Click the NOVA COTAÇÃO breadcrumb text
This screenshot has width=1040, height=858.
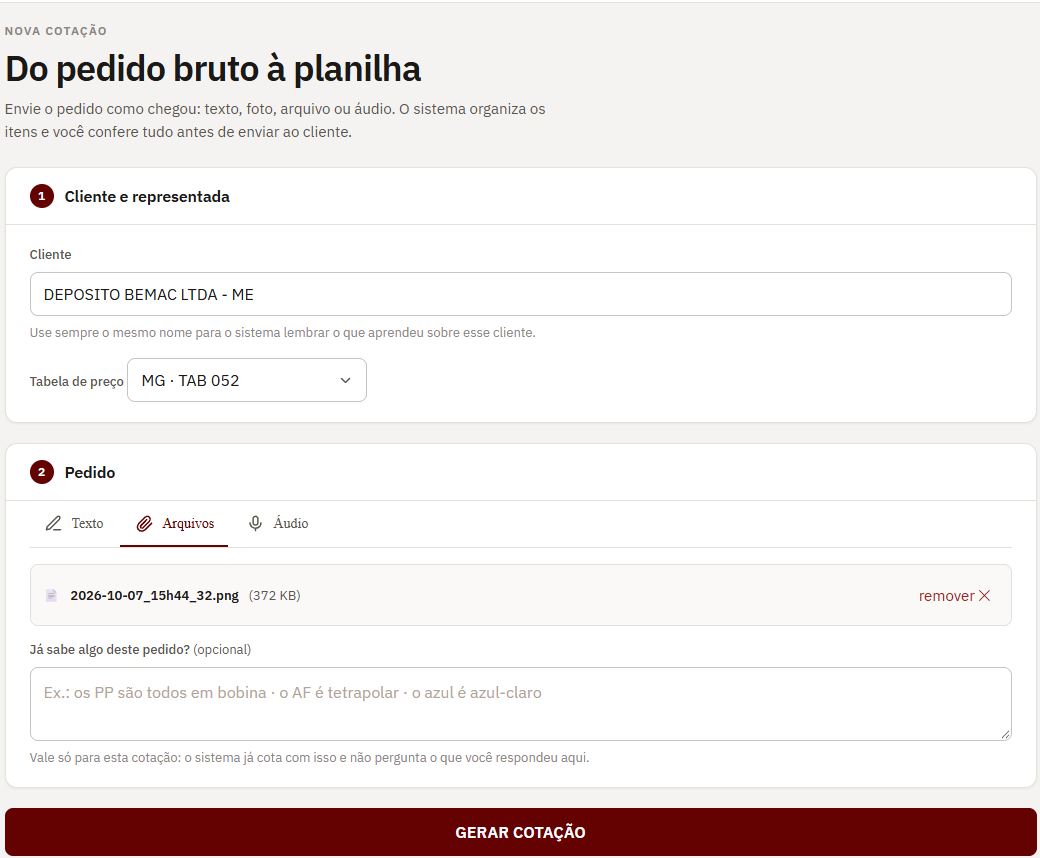pyautogui.click(x=56, y=31)
